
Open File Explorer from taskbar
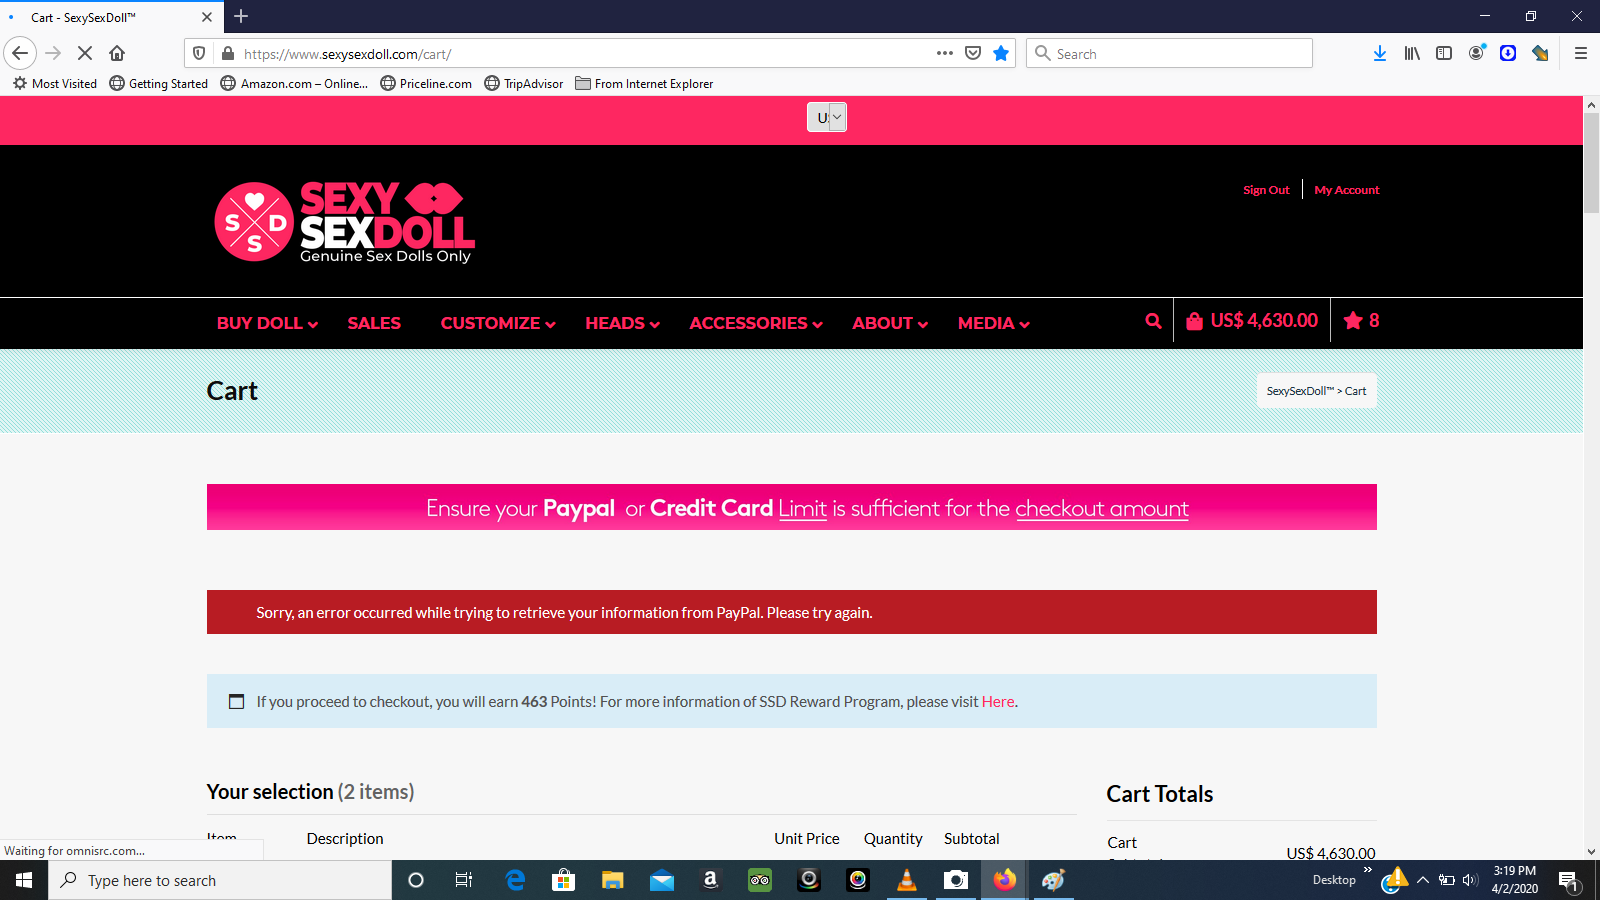(x=613, y=880)
